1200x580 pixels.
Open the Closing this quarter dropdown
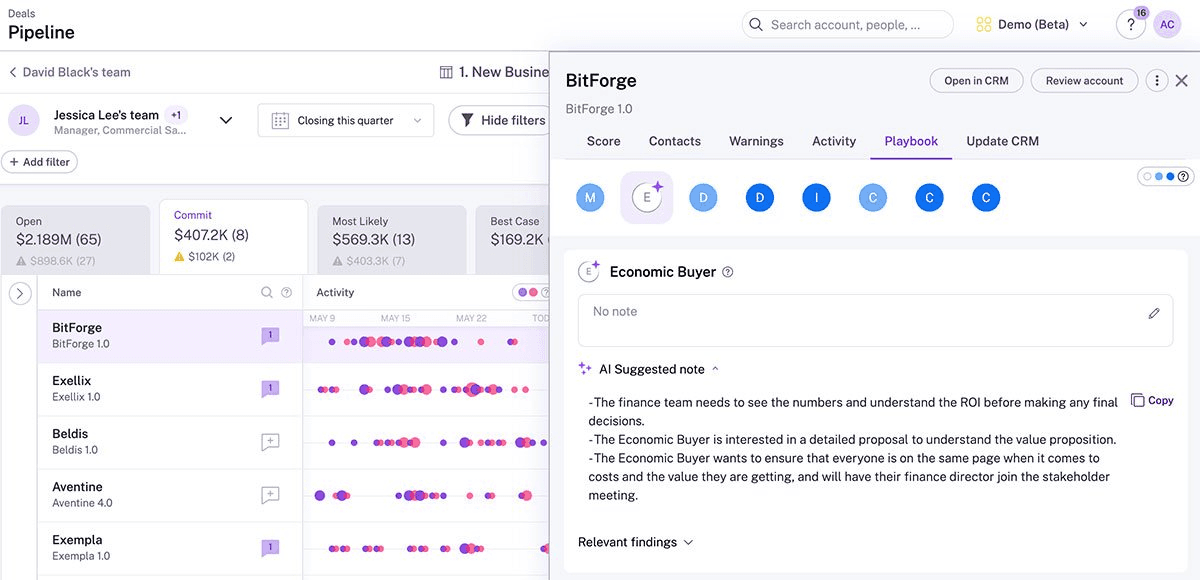coord(346,120)
